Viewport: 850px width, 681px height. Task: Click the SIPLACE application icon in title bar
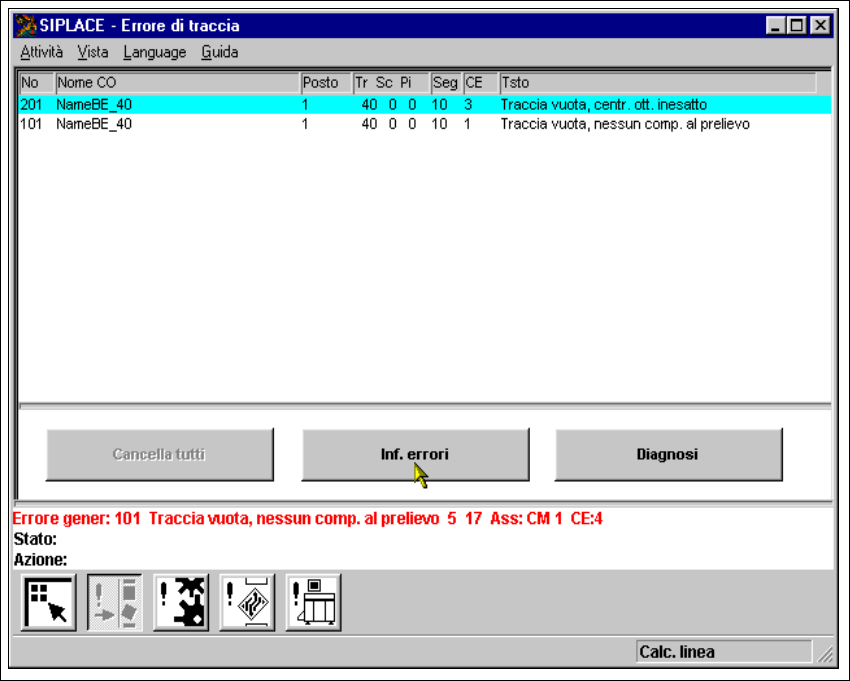pyautogui.click(x=25, y=25)
